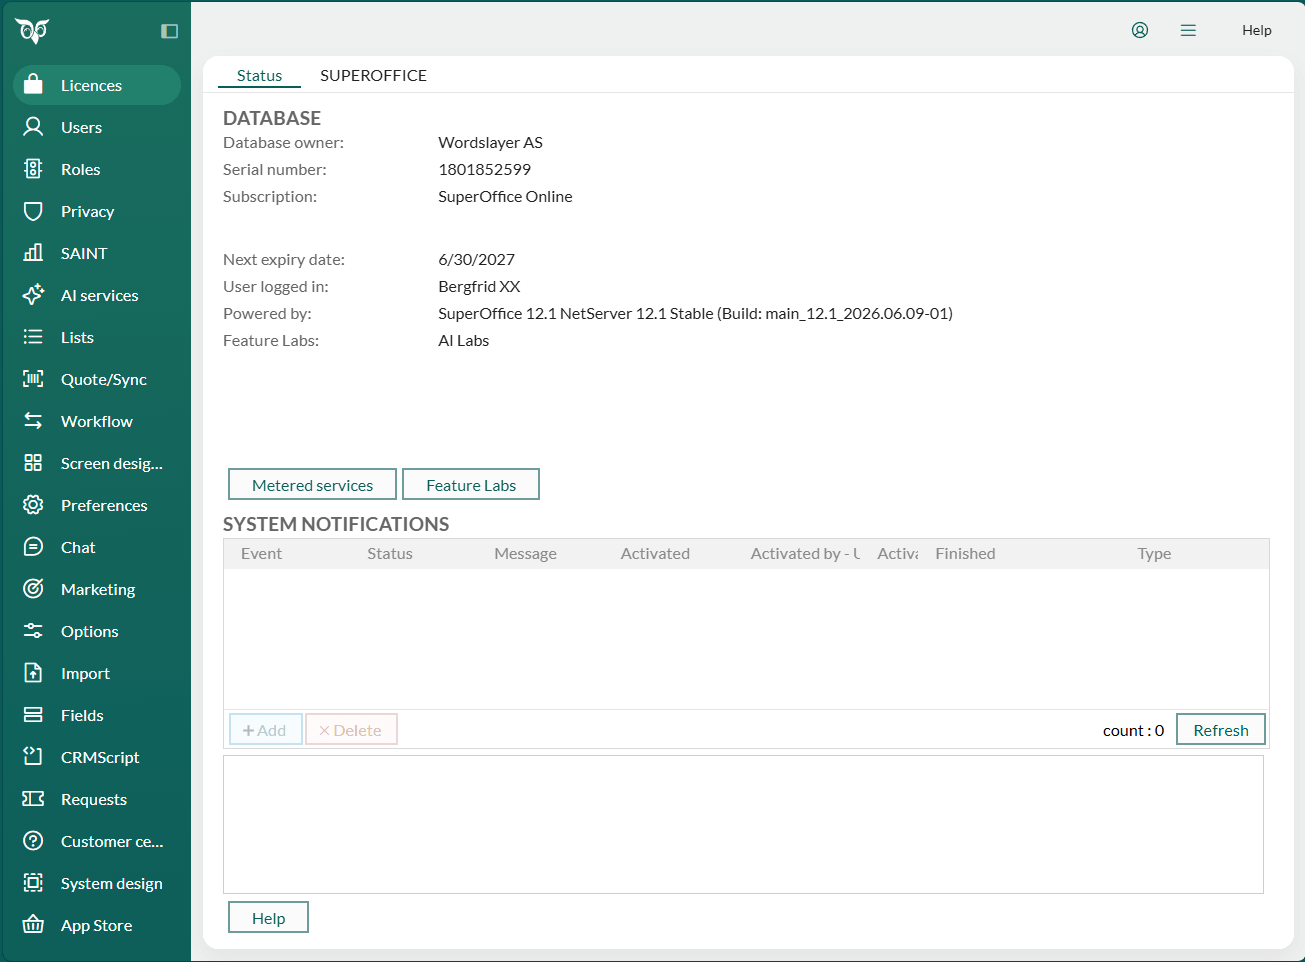Image resolution: width=1305 pixels, height=962 pixels.
Task: Switch to the Status tab
Action: point(259,75)
